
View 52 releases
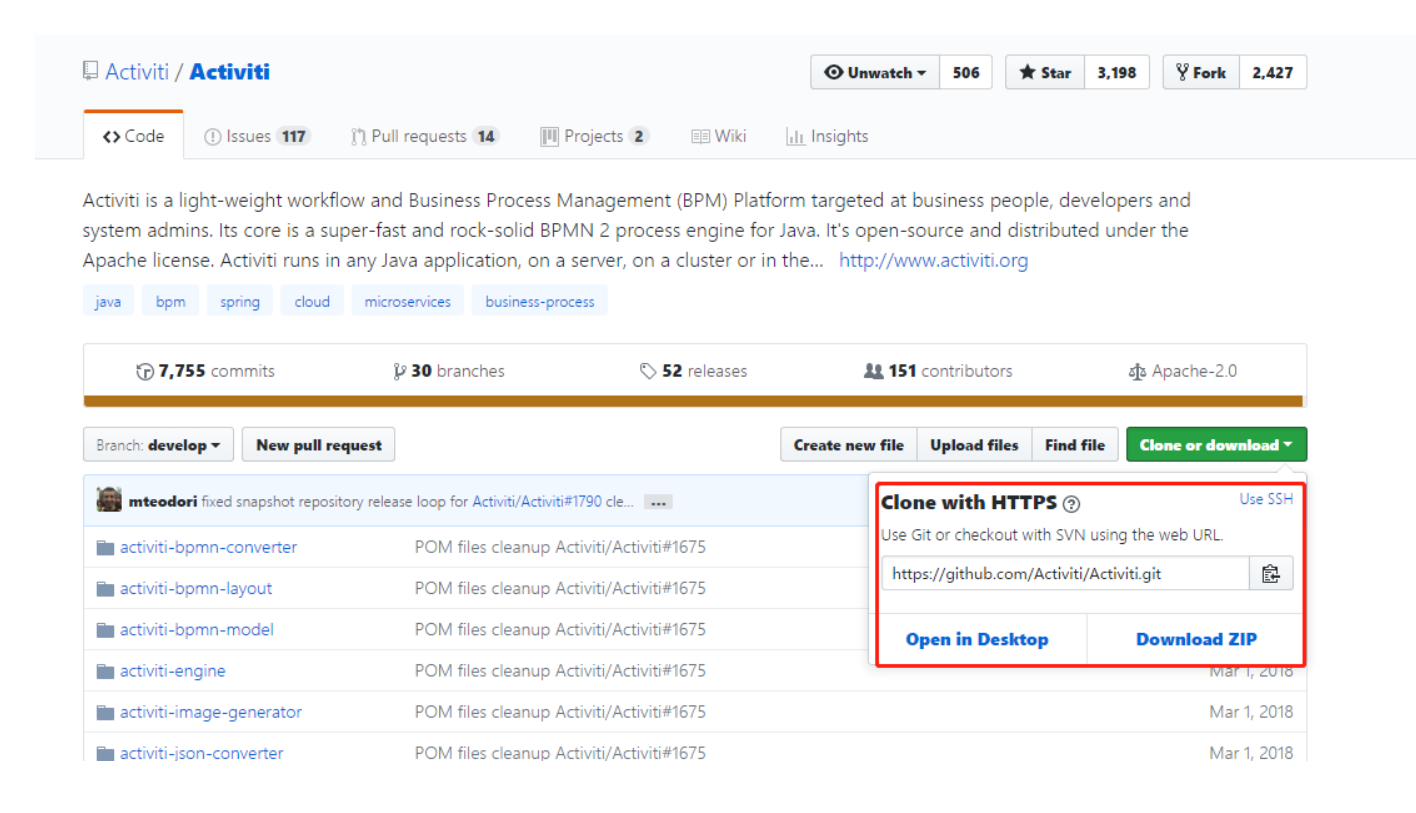(x=694, y=371)
